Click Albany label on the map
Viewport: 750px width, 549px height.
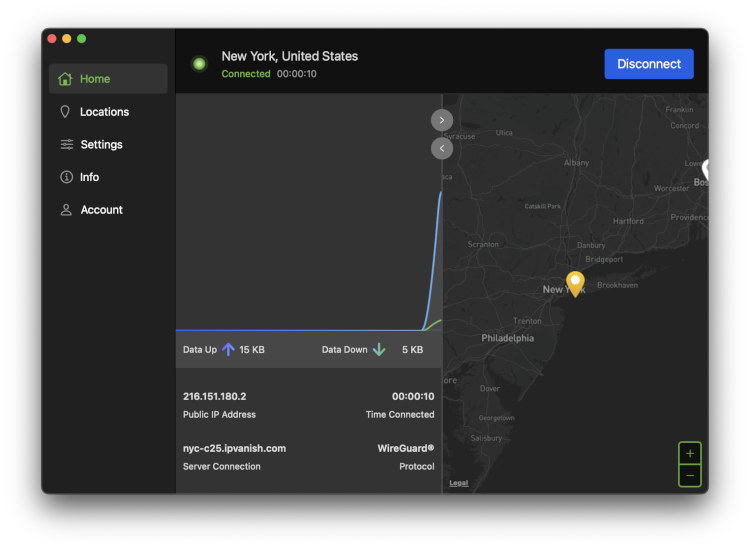pos(576,163)
